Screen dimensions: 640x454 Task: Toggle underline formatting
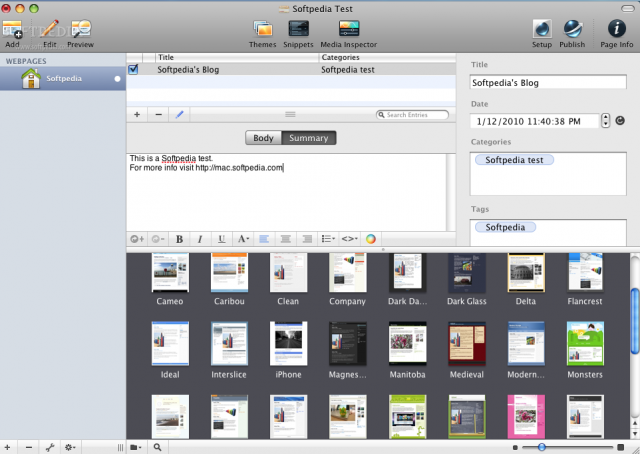(221, 239)
